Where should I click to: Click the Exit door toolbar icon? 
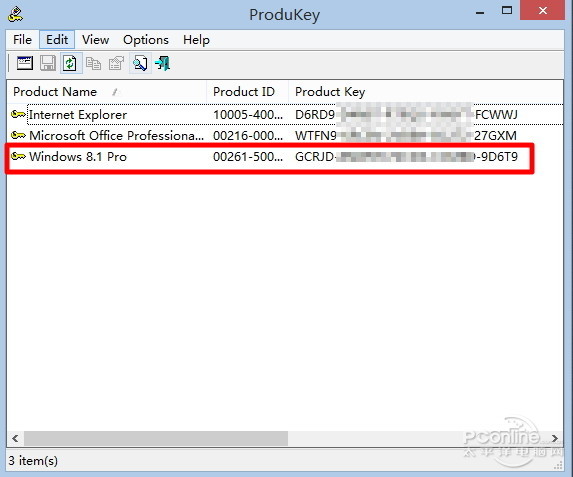pyautogui.click(x=163, y=63)
